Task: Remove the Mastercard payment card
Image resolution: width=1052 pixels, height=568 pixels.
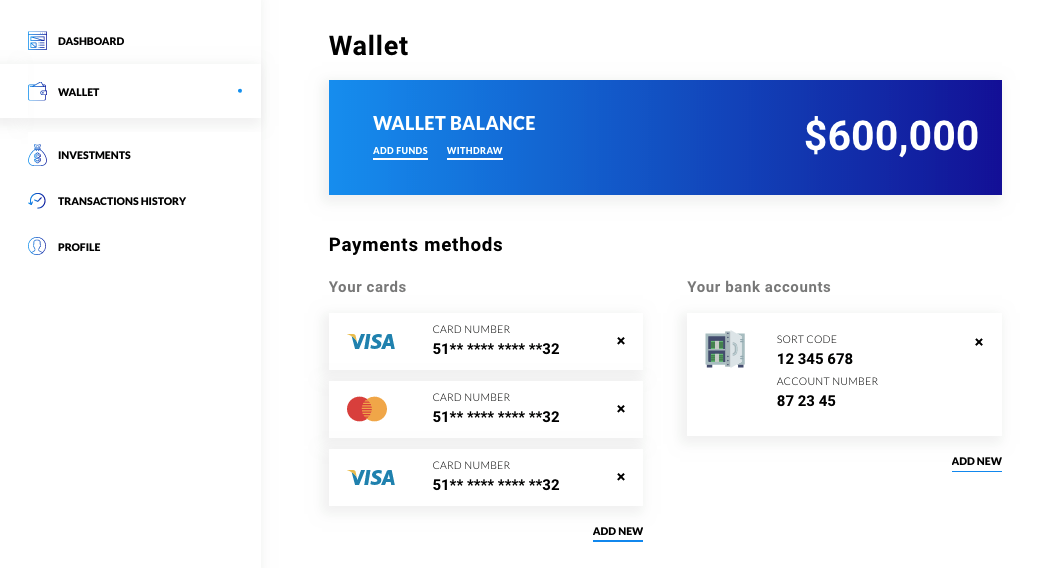Action: tap(621, 408)
